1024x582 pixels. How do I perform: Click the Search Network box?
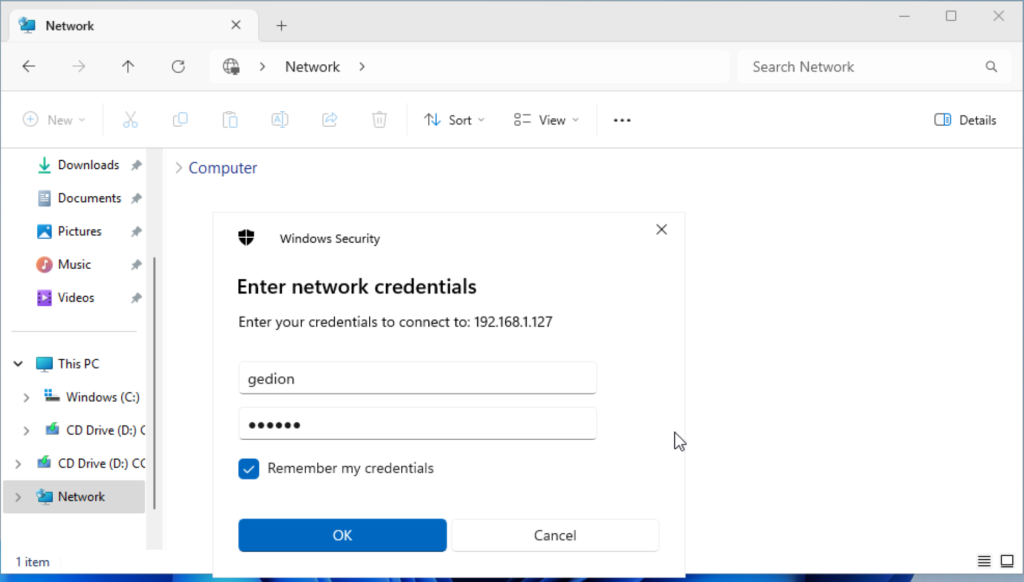click(860, 67)
